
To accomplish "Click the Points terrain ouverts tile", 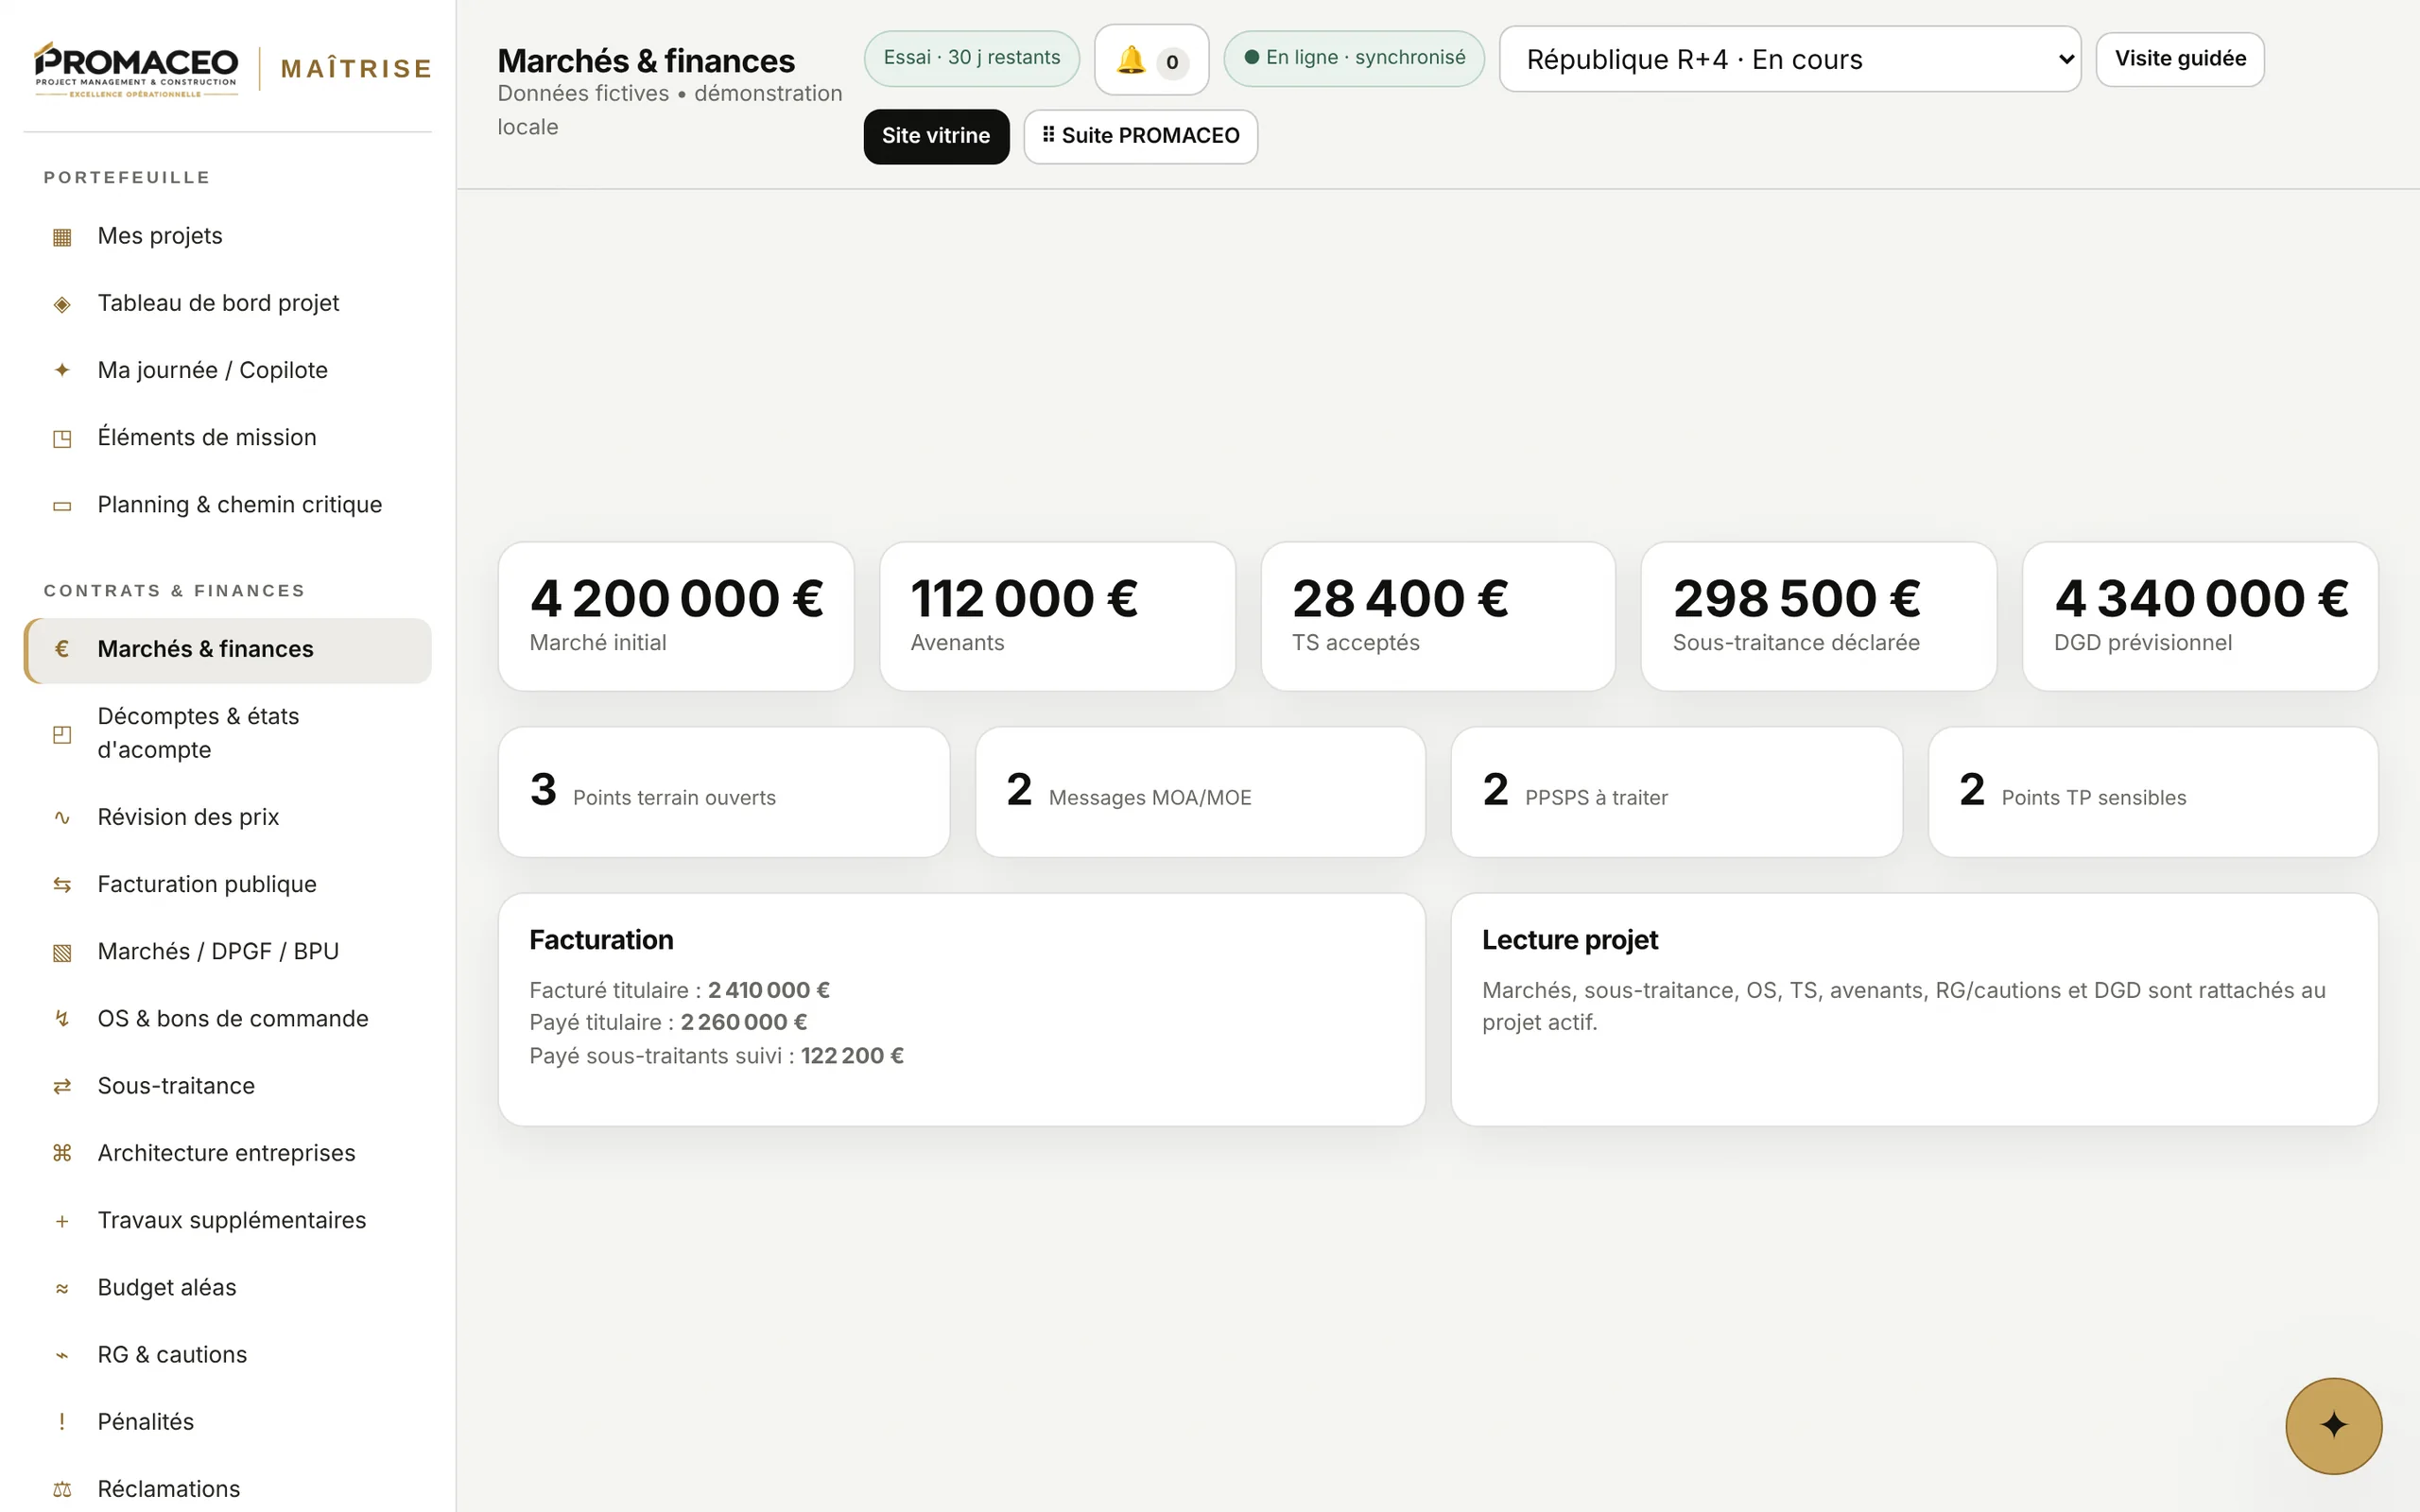I will 724,792.
